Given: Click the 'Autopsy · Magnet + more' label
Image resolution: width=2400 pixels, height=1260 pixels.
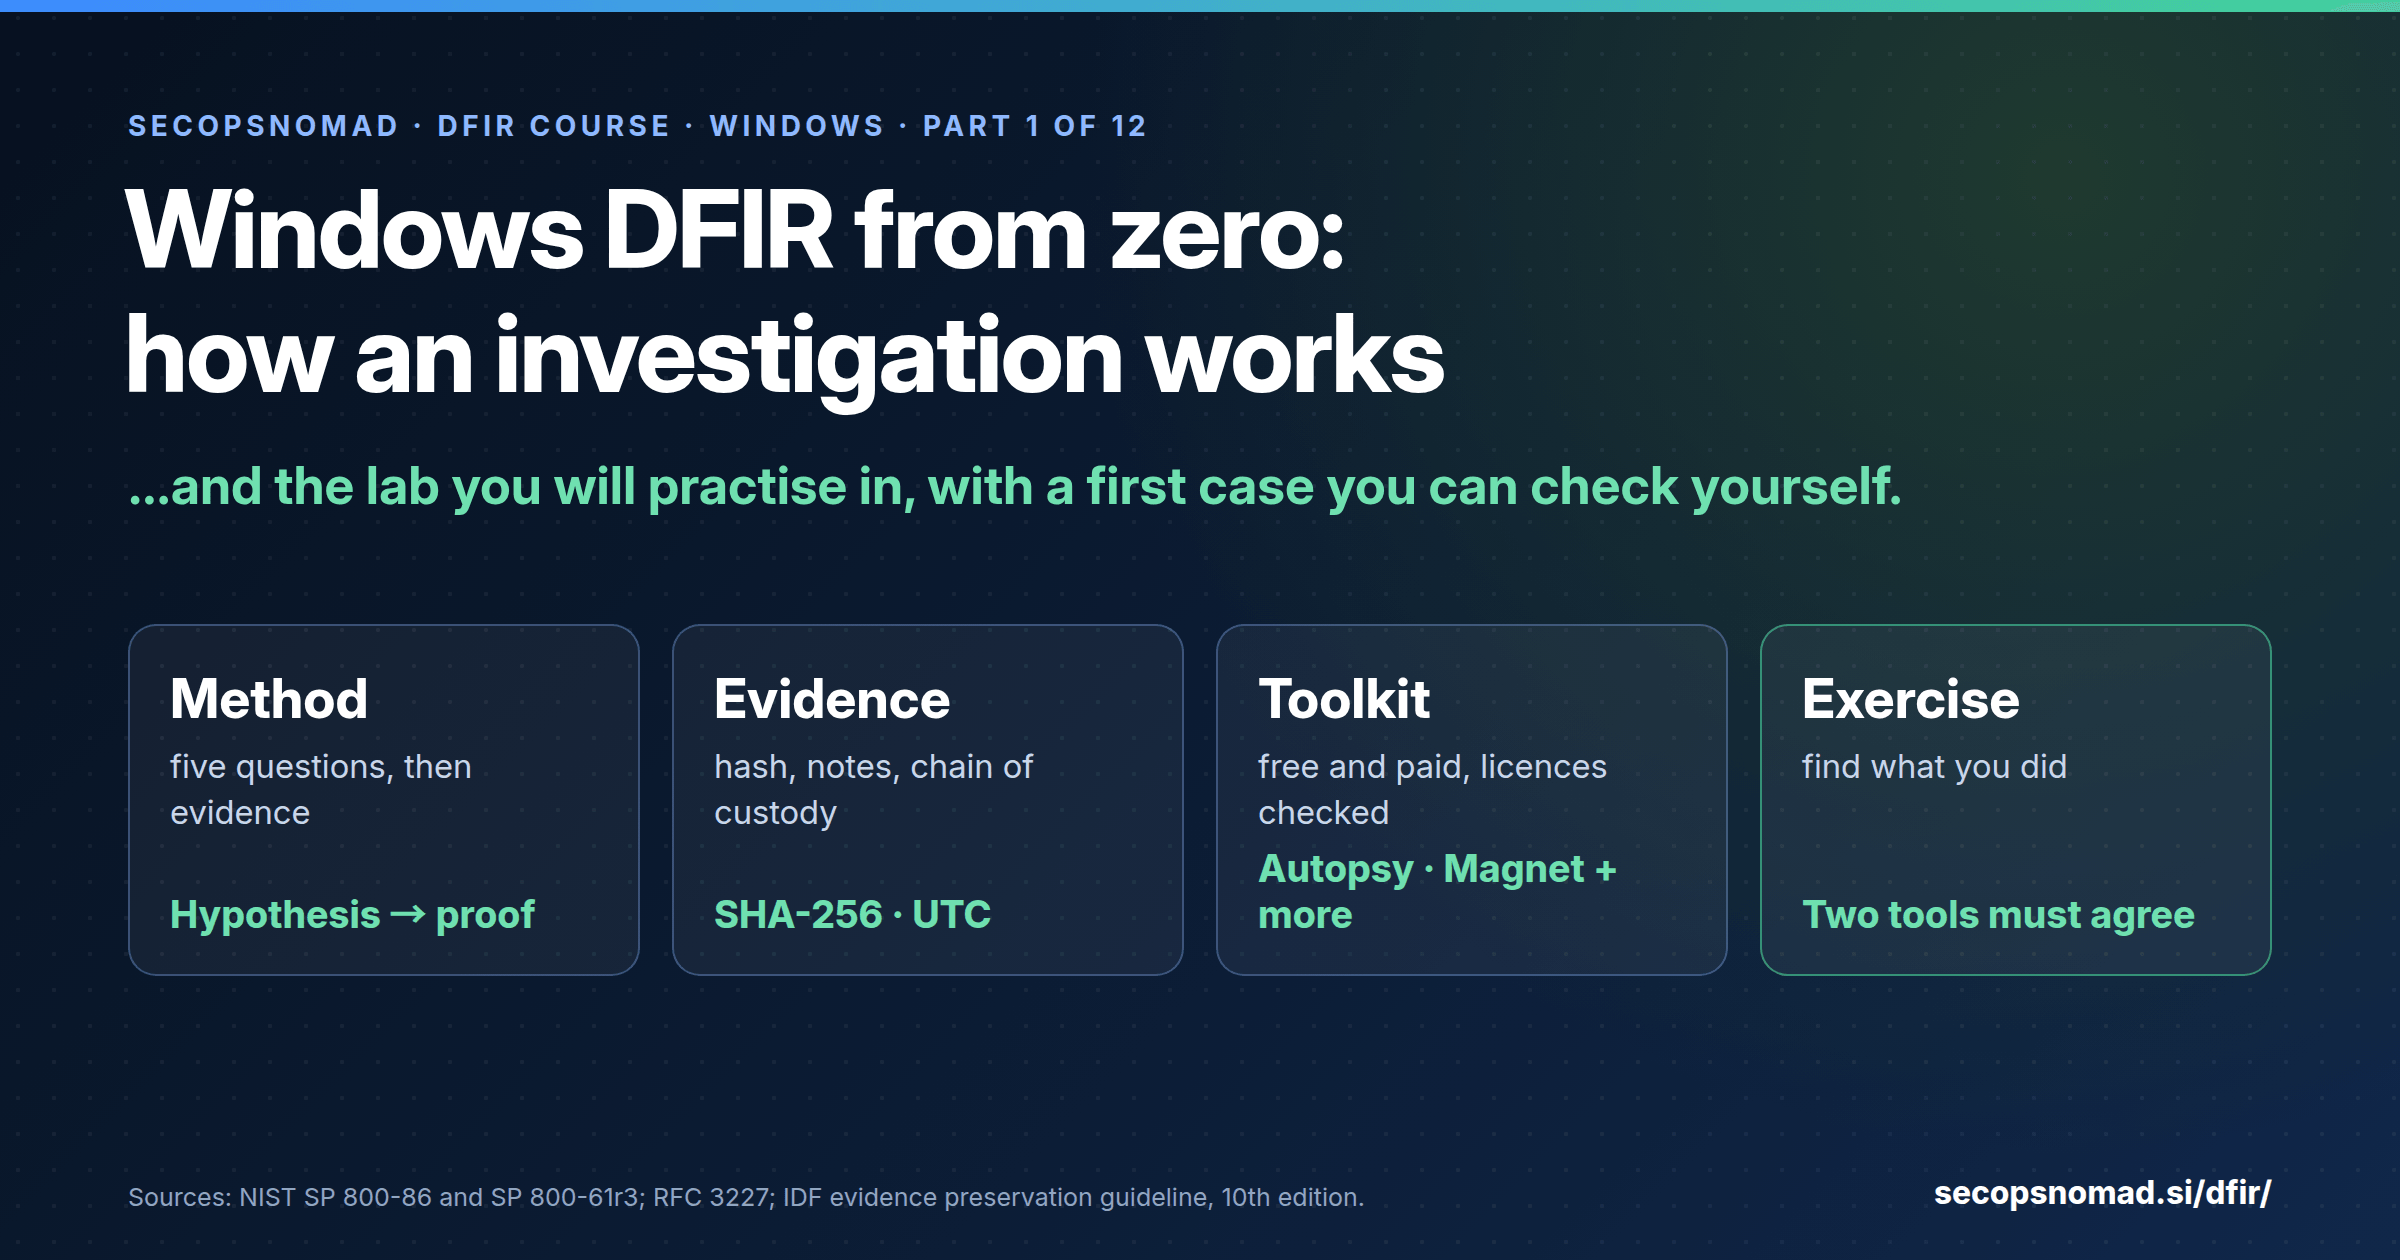Looking at the screenshot, I should [1437, 892].
